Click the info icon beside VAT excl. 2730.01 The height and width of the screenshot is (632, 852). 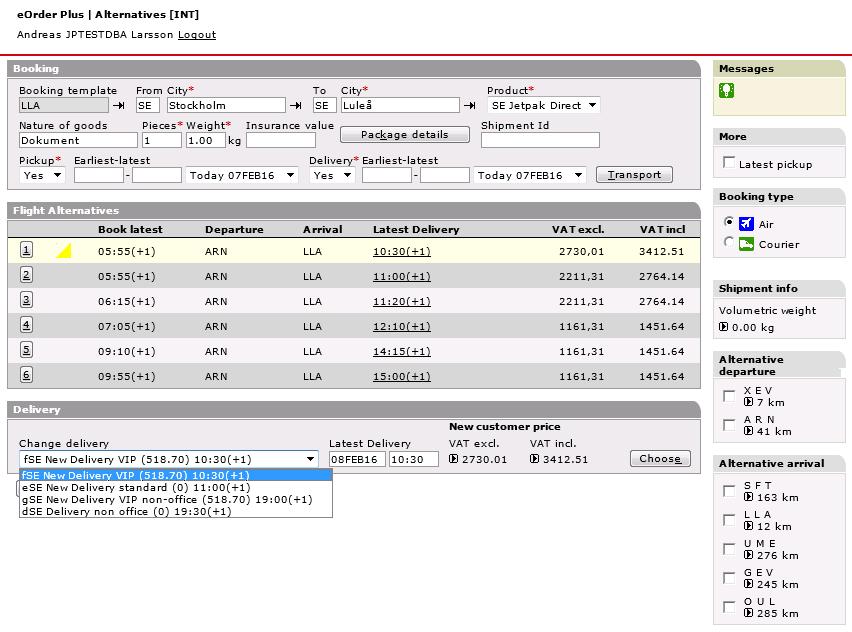point(454,459)
